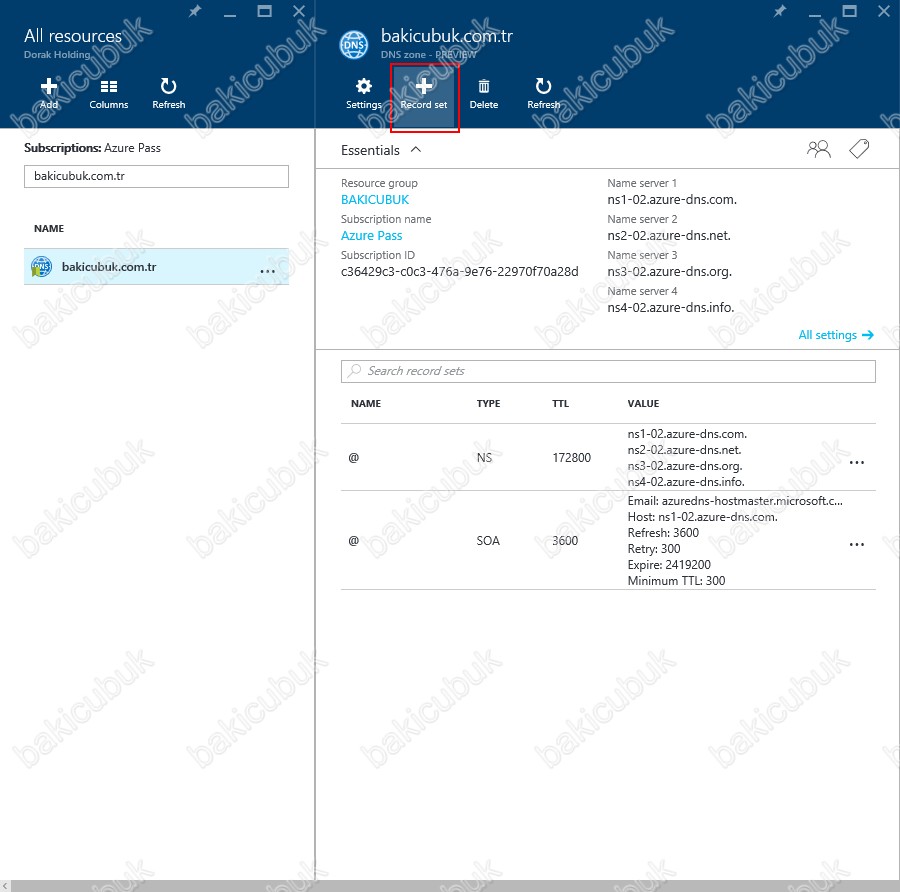The width and height of the screenshot is (900, 892).
Task: Select the NS record type cell
Action: [484, 457]
